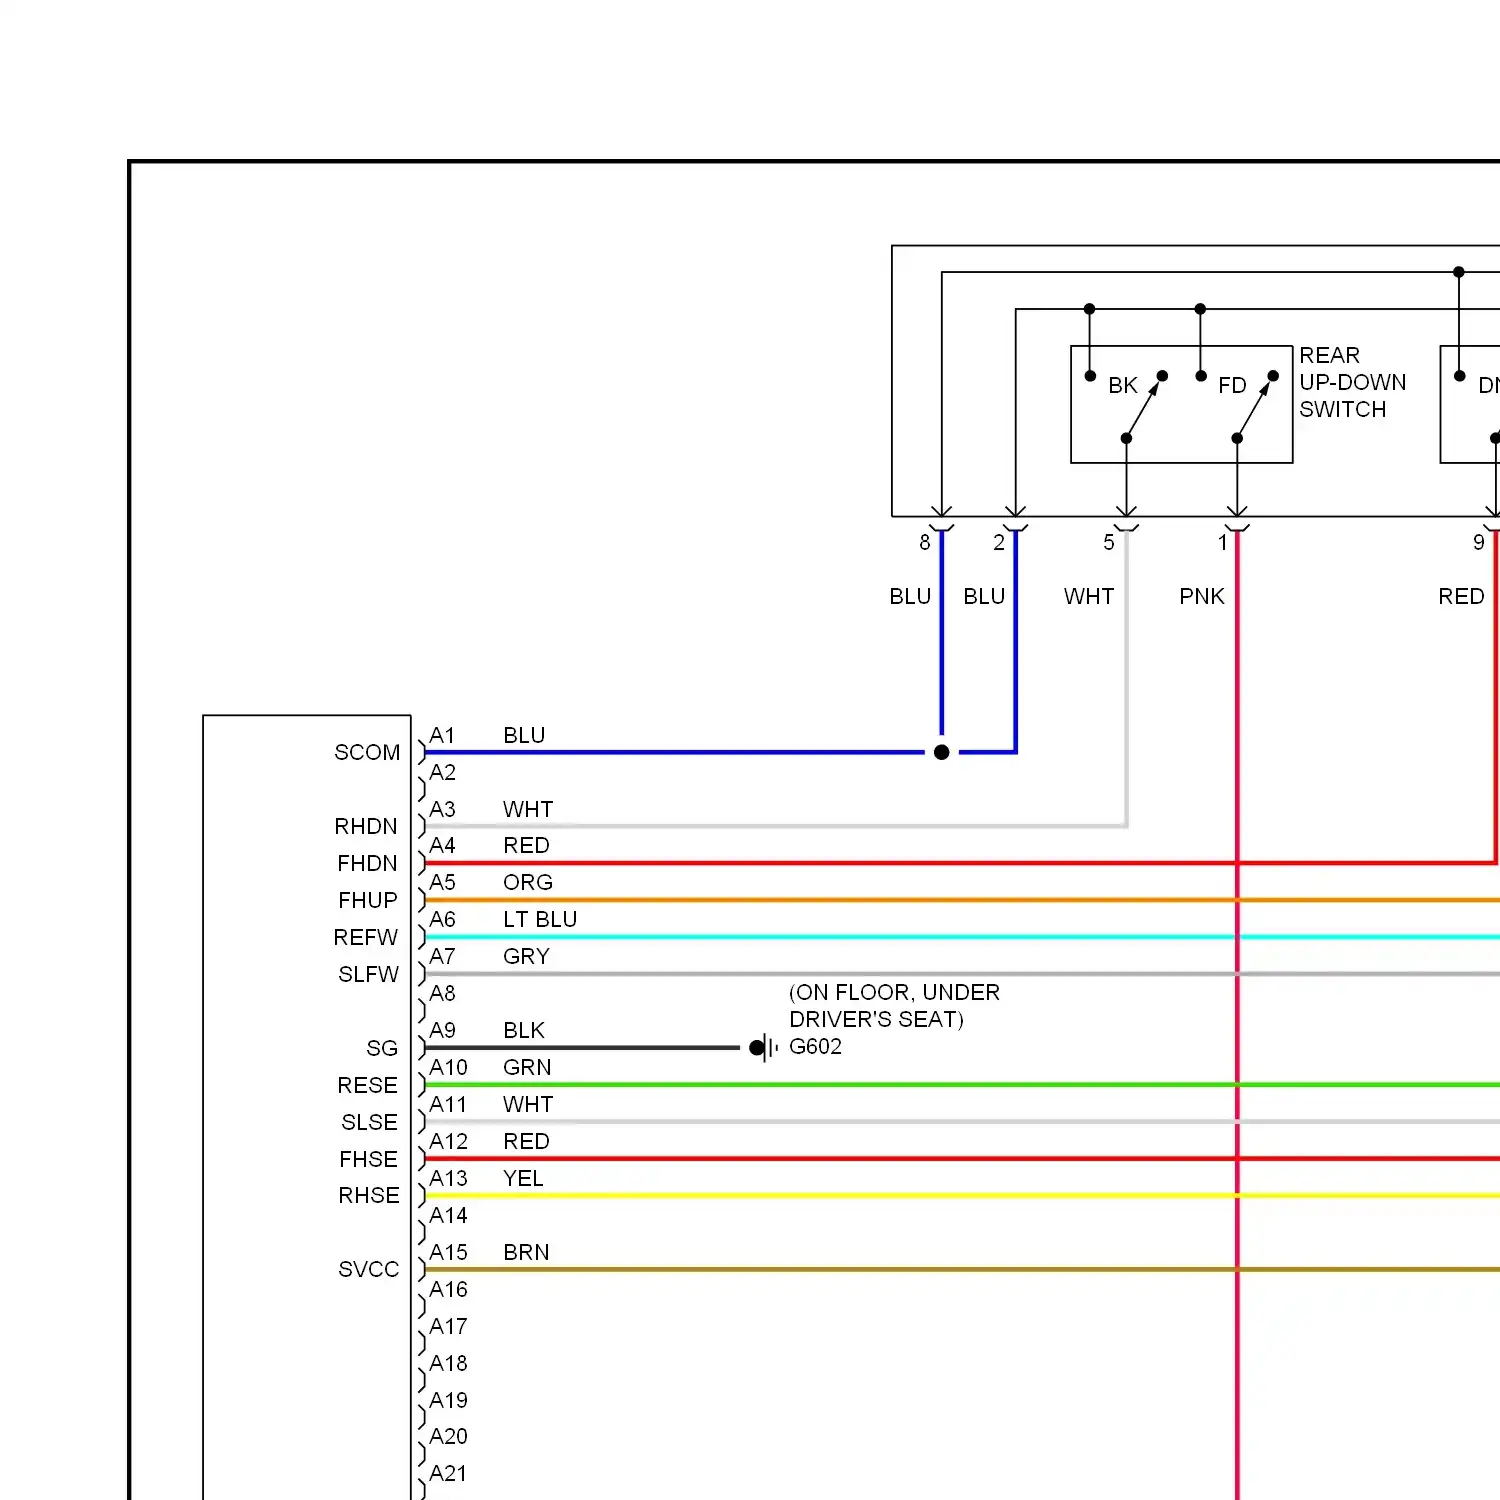The image size is (1500, 1500).
Task: Click pin label A16
Action: coord(448,1289)
